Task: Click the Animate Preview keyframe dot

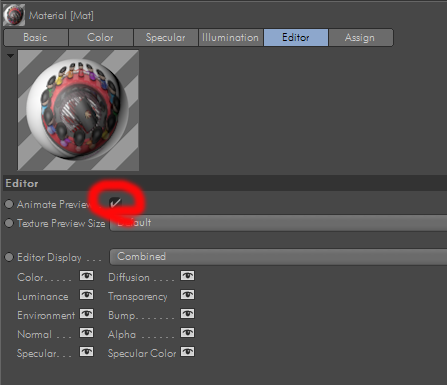Action: pyautogui.click(x=9, y=204)
